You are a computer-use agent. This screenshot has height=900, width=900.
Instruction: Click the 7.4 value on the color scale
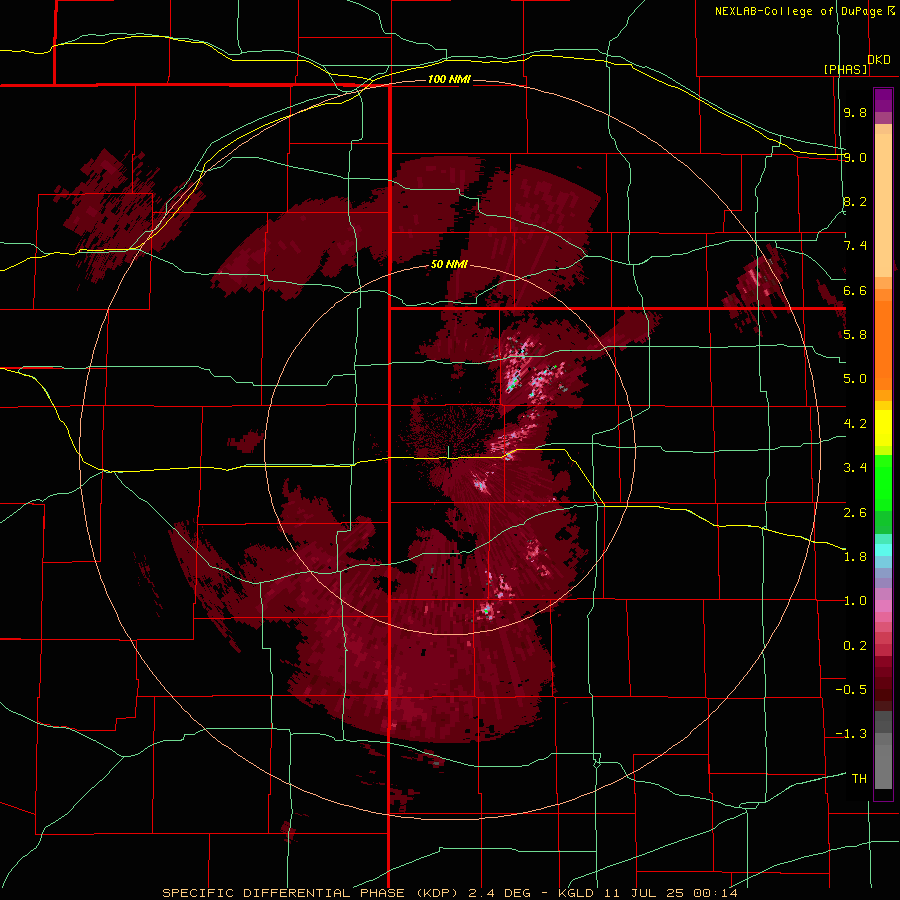coord(855,246)
